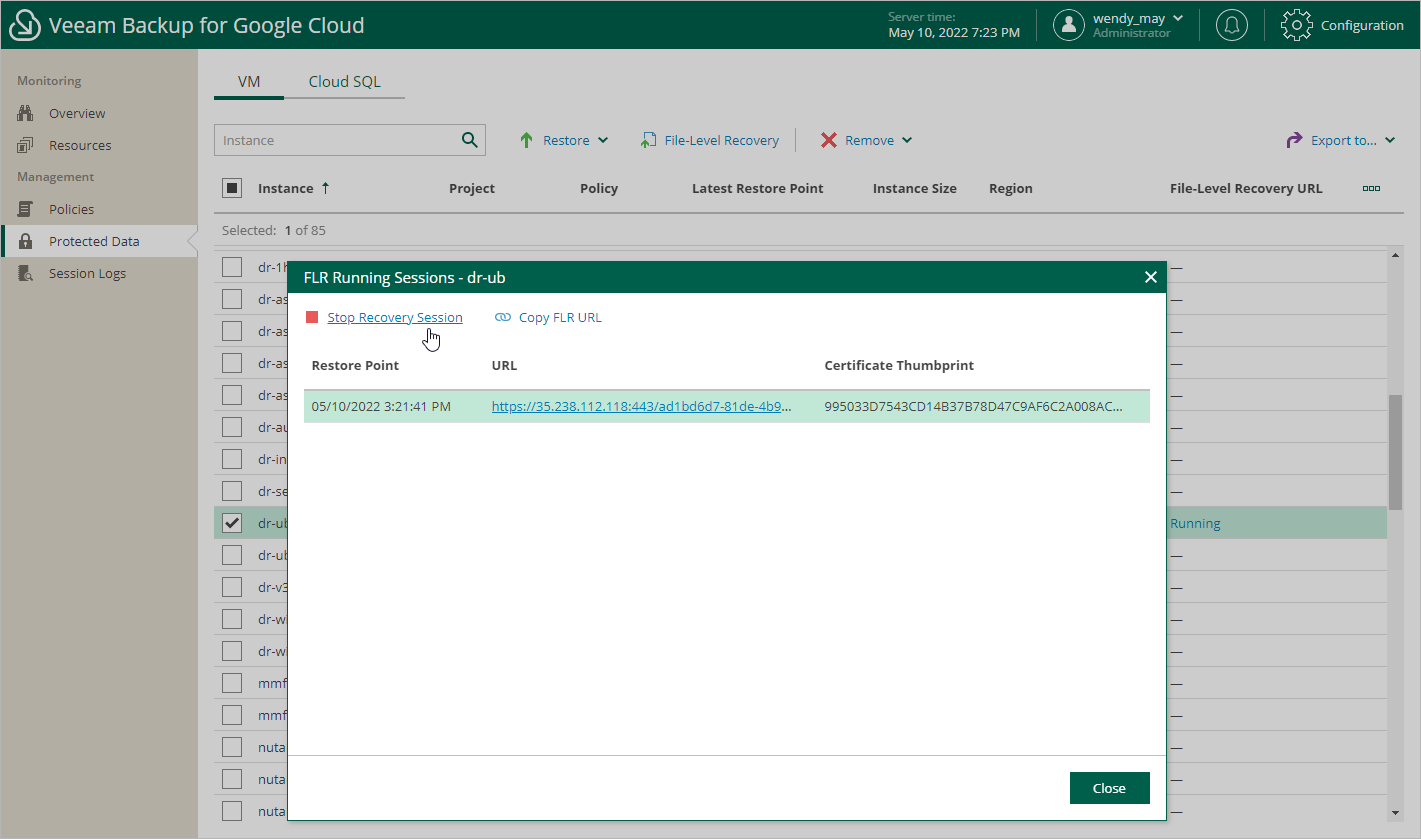Click the Instance Size column header
The image size is (1421, 839).
915,188
